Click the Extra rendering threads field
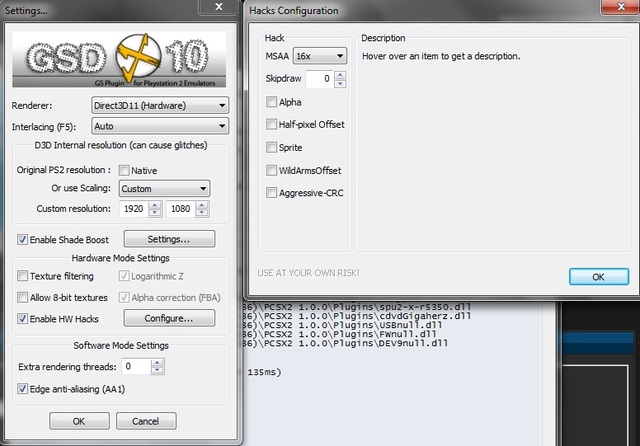Screen dimensions: 640x446 (x=136, y=366)
